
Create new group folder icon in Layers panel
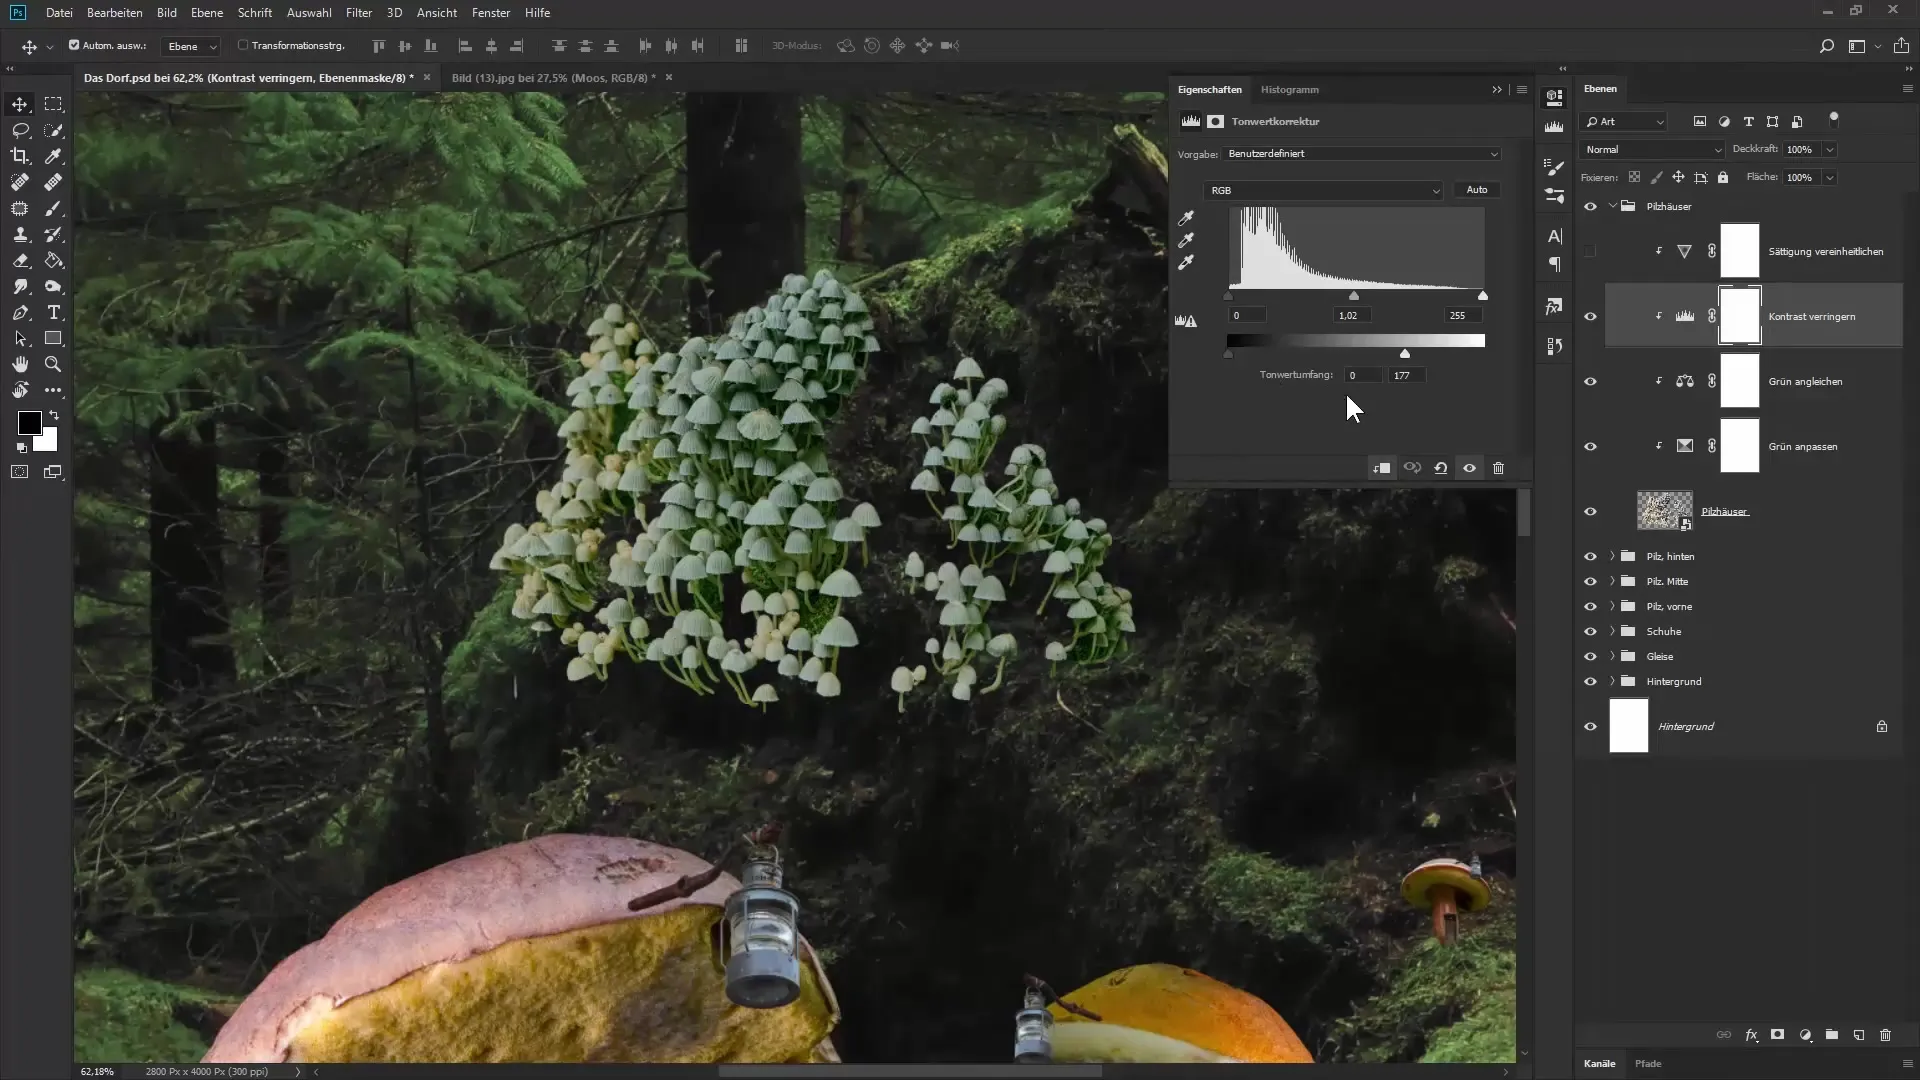coord(1831,1035)
